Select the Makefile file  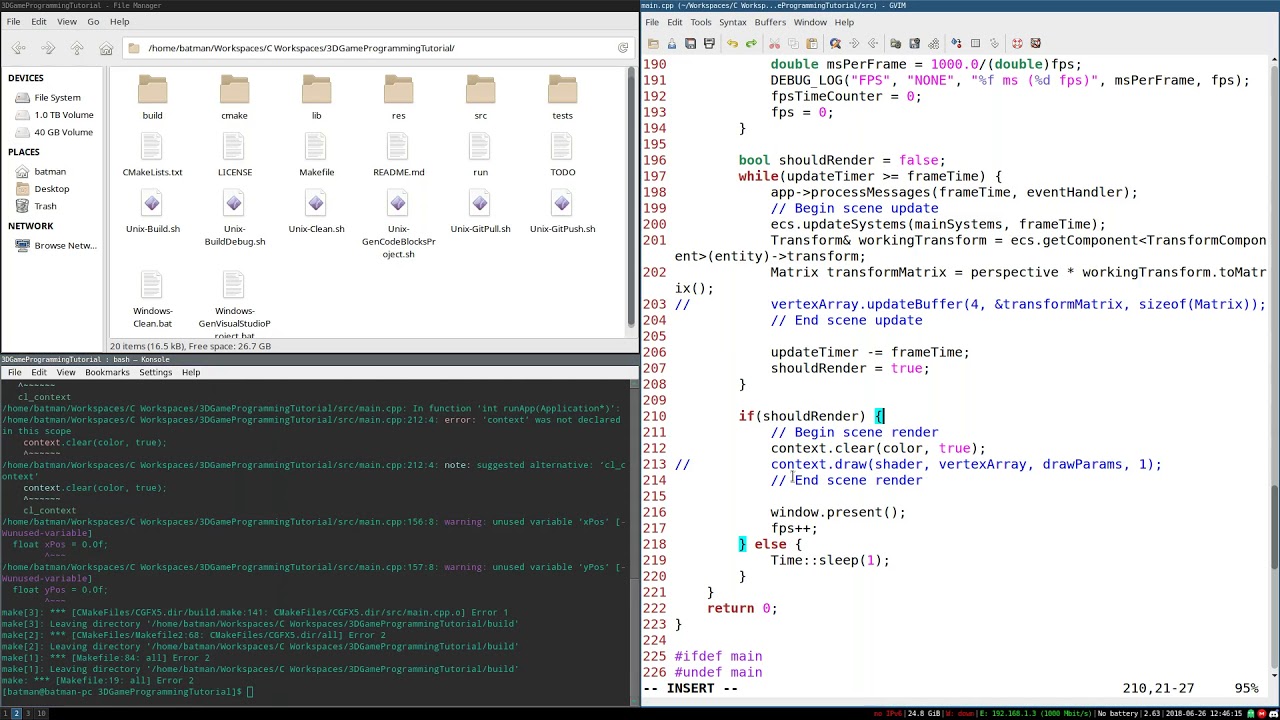point(316,155)
